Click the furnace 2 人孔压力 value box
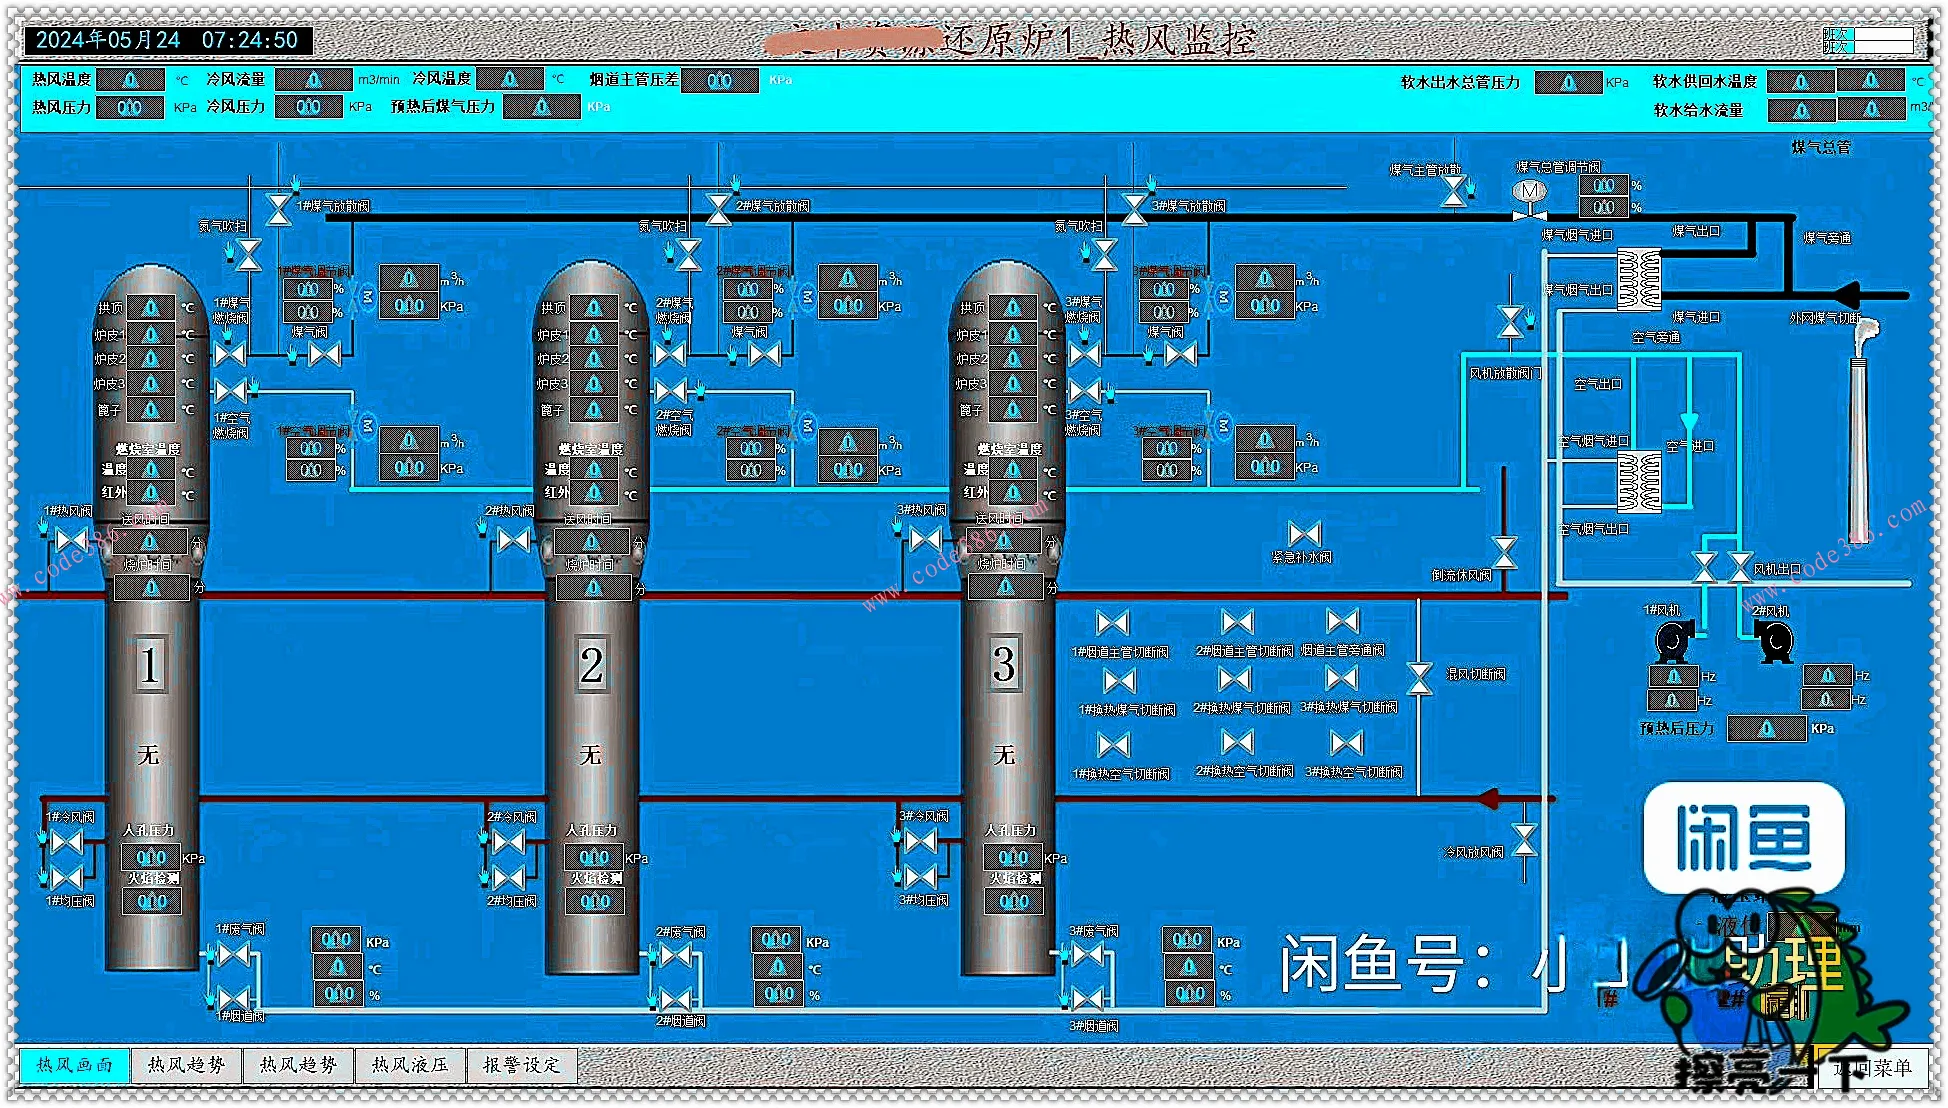The width and height of the screenshot is (1948, 1108). pyautogui.click(x=594, y=857)
